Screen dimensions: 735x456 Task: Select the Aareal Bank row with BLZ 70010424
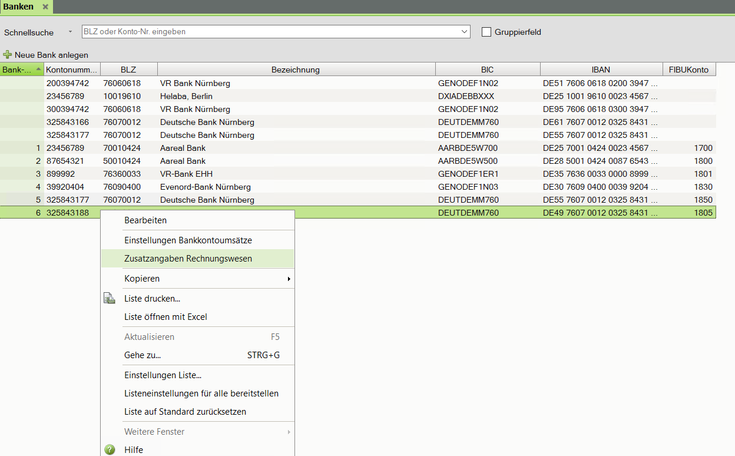tap(358, 148)
